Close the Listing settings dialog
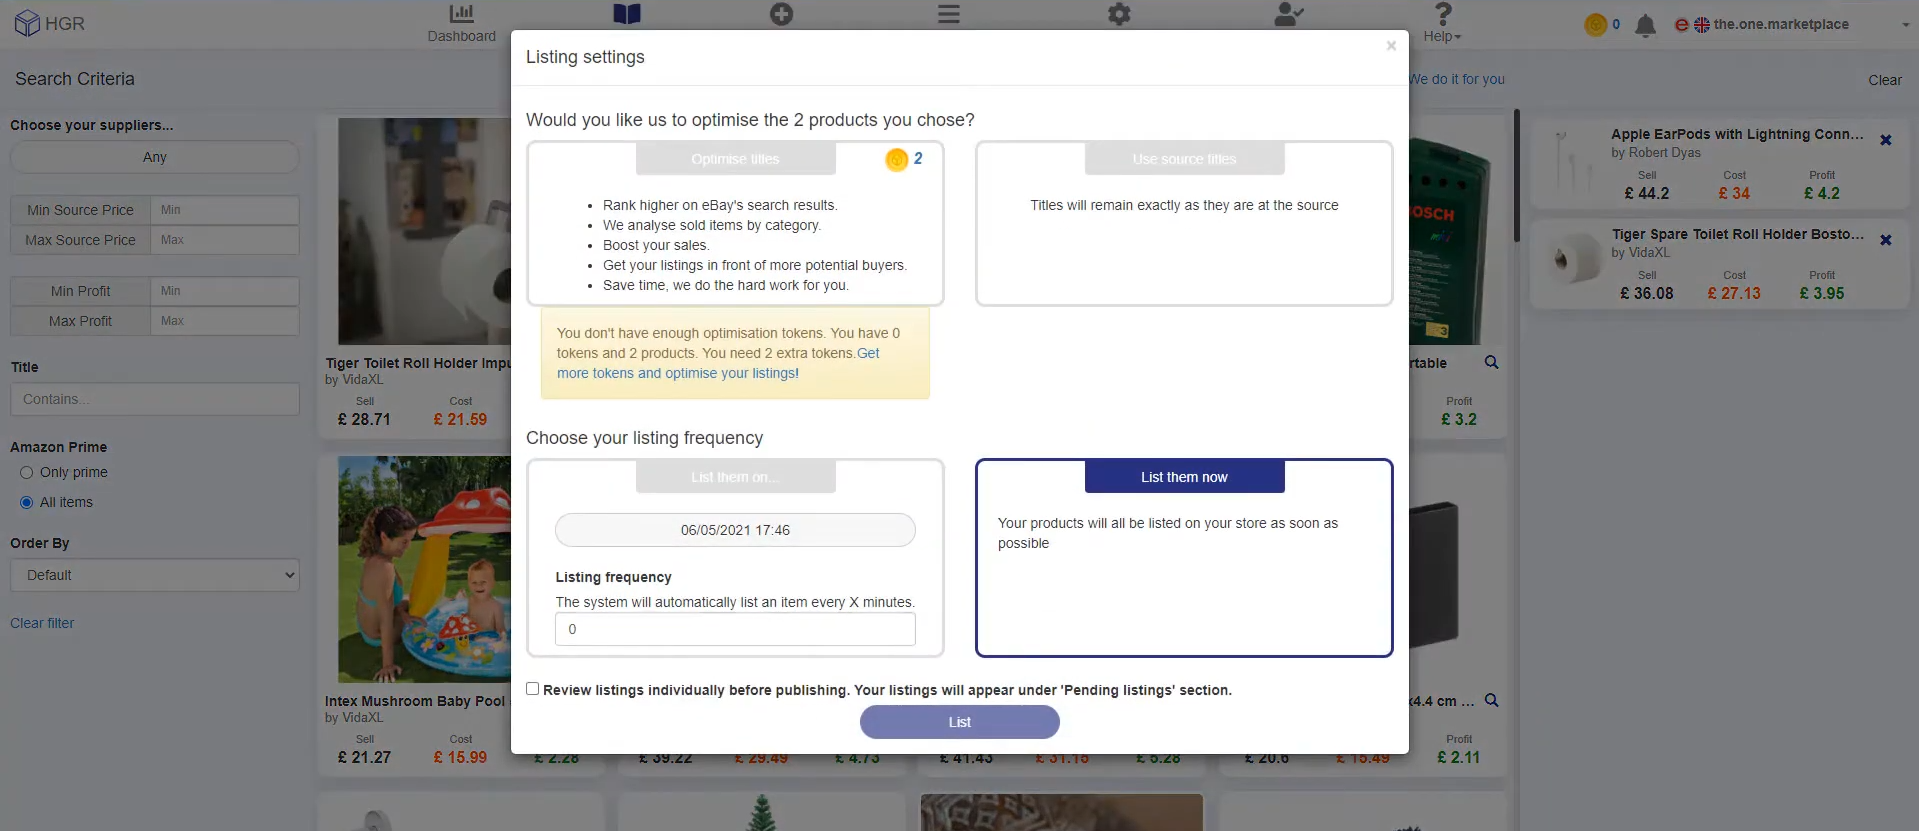The height and width of the screenshot is (831, 1919). (x=1391, y=46)
